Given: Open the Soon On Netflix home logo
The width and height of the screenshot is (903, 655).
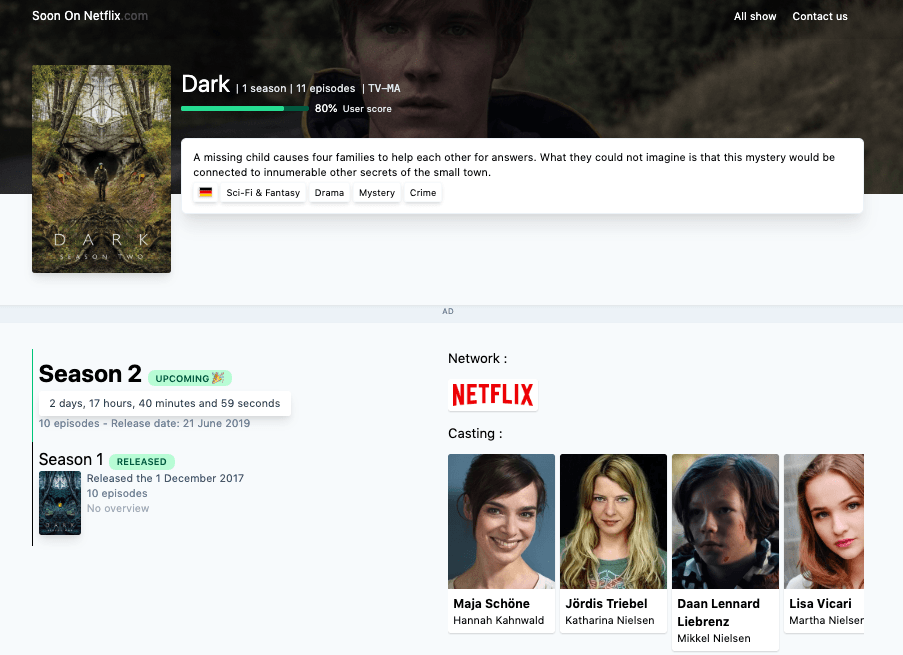Looking at the screenshot, I should 91,16.
